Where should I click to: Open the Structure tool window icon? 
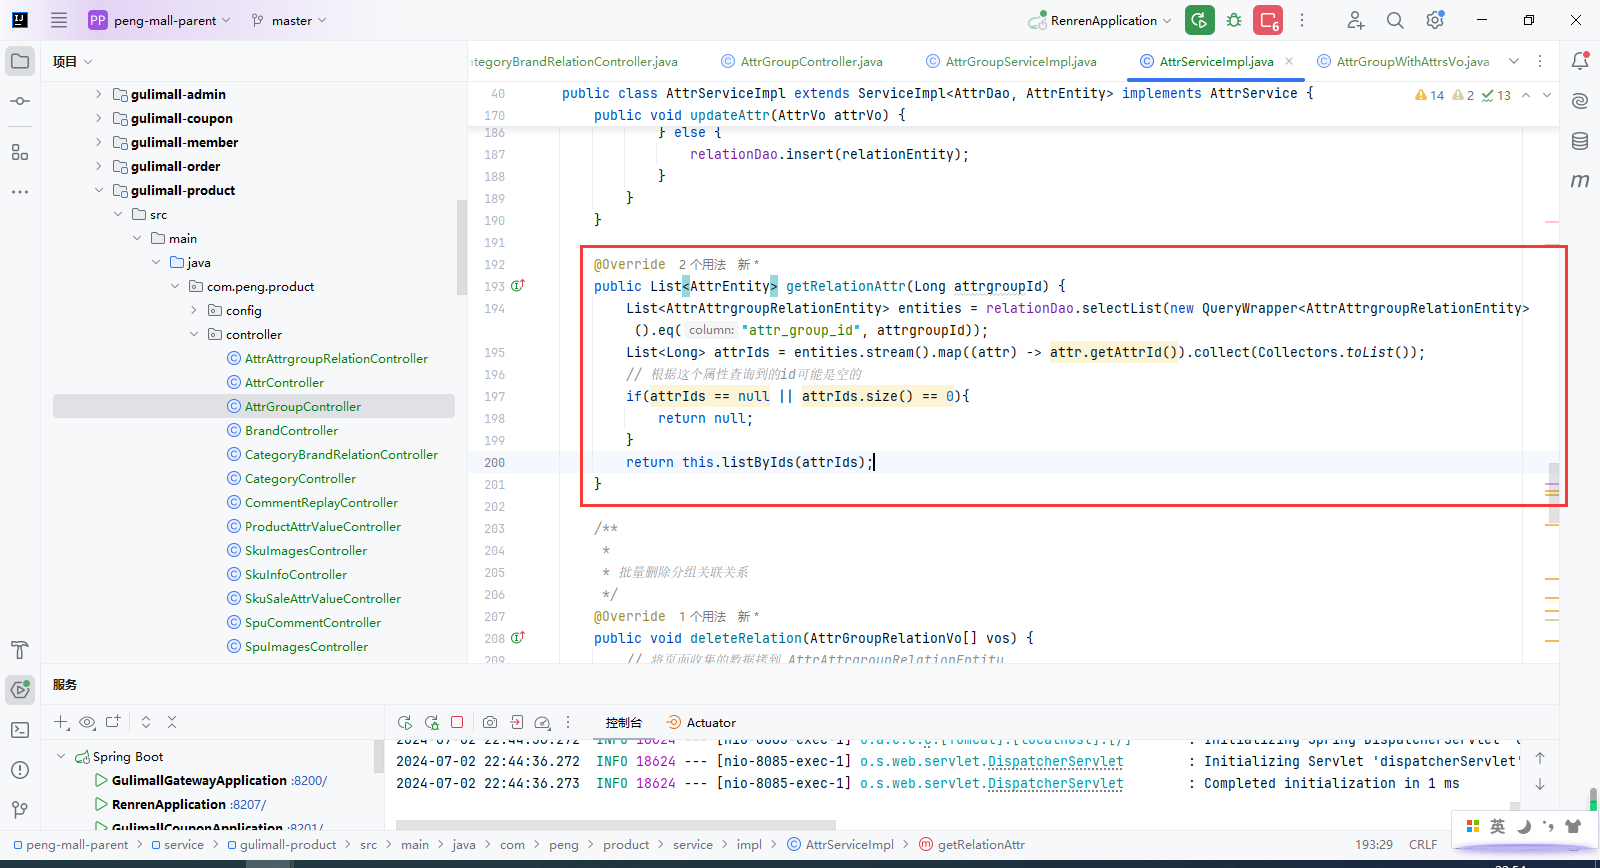20,152
